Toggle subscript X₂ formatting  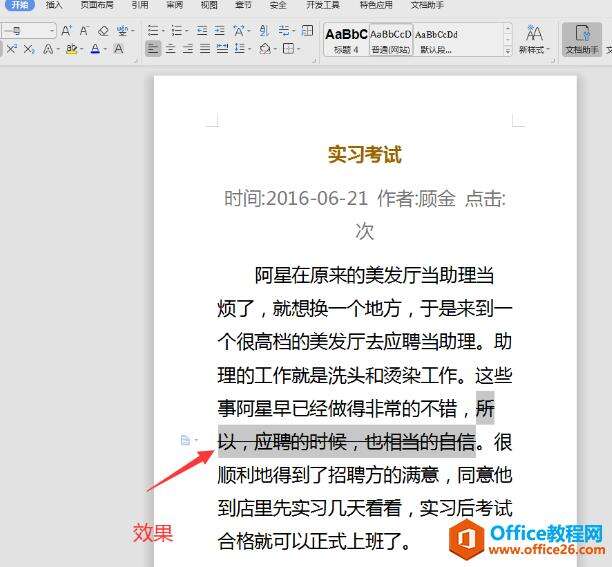click(29, 49)
